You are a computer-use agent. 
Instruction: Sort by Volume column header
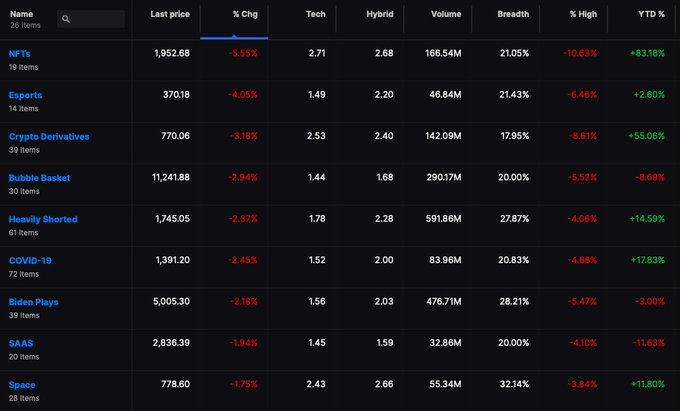(x=446, y=14)
